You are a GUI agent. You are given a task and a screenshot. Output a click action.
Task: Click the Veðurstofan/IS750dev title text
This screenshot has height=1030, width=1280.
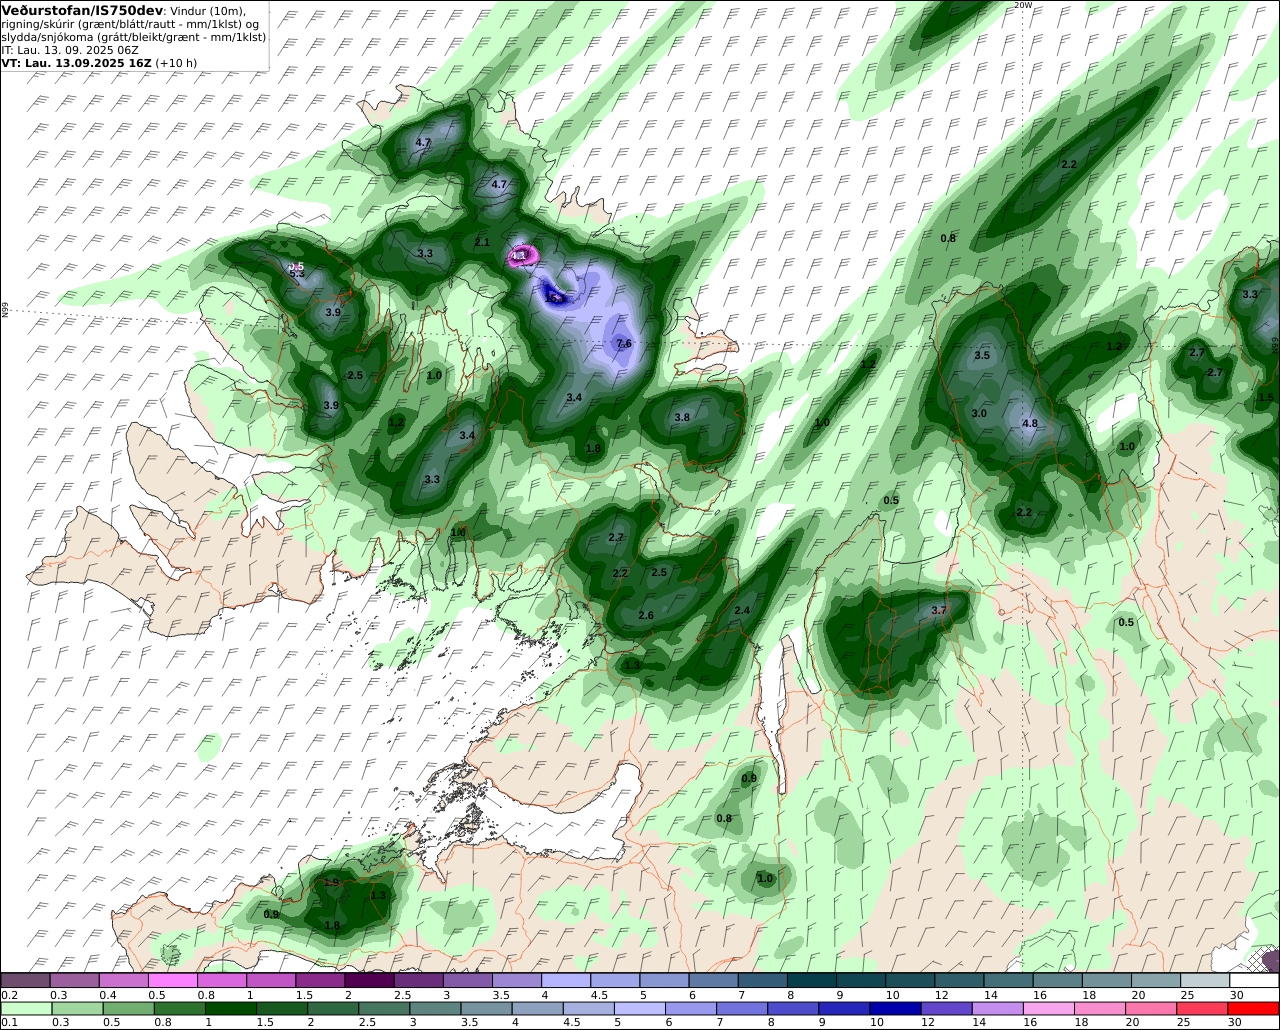(x=82, y=10)
